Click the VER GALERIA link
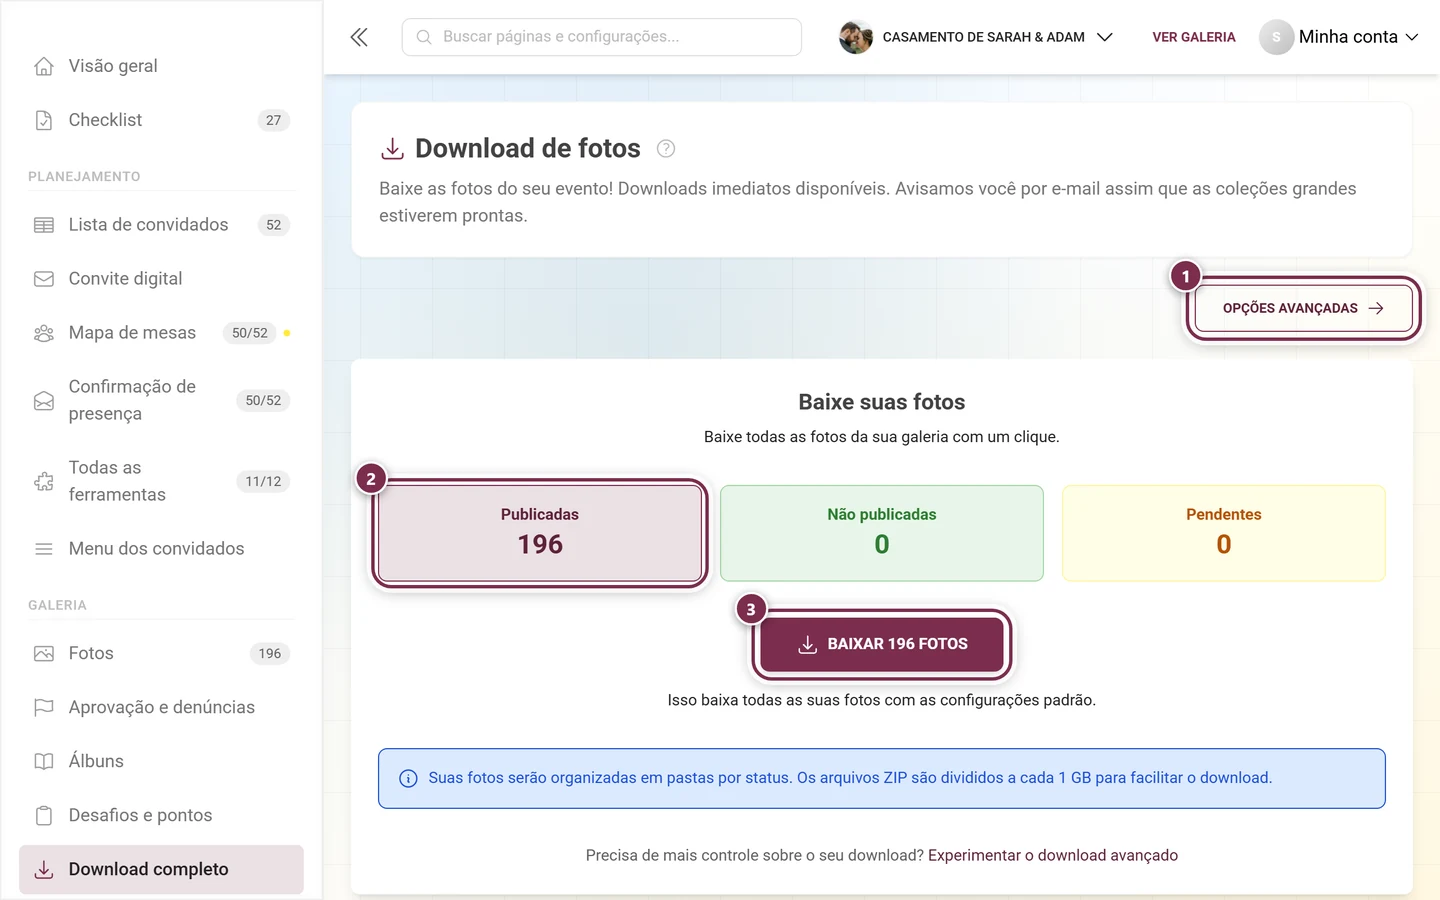The height and width of the screenshot is (900, 1440). pyautogui.click(x=1194, y=37)
